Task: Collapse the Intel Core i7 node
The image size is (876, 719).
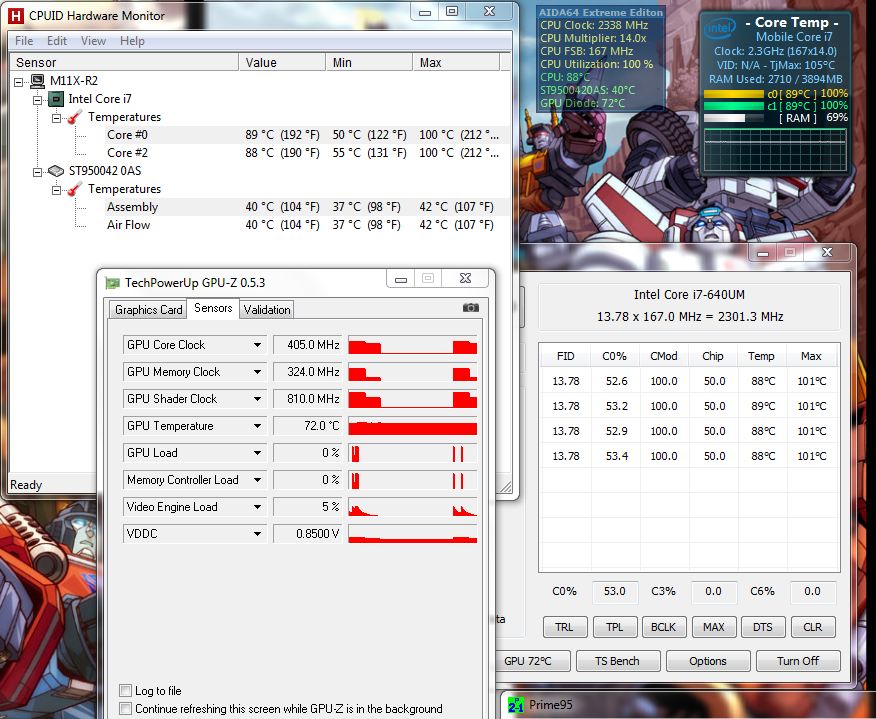Action: 37,99
